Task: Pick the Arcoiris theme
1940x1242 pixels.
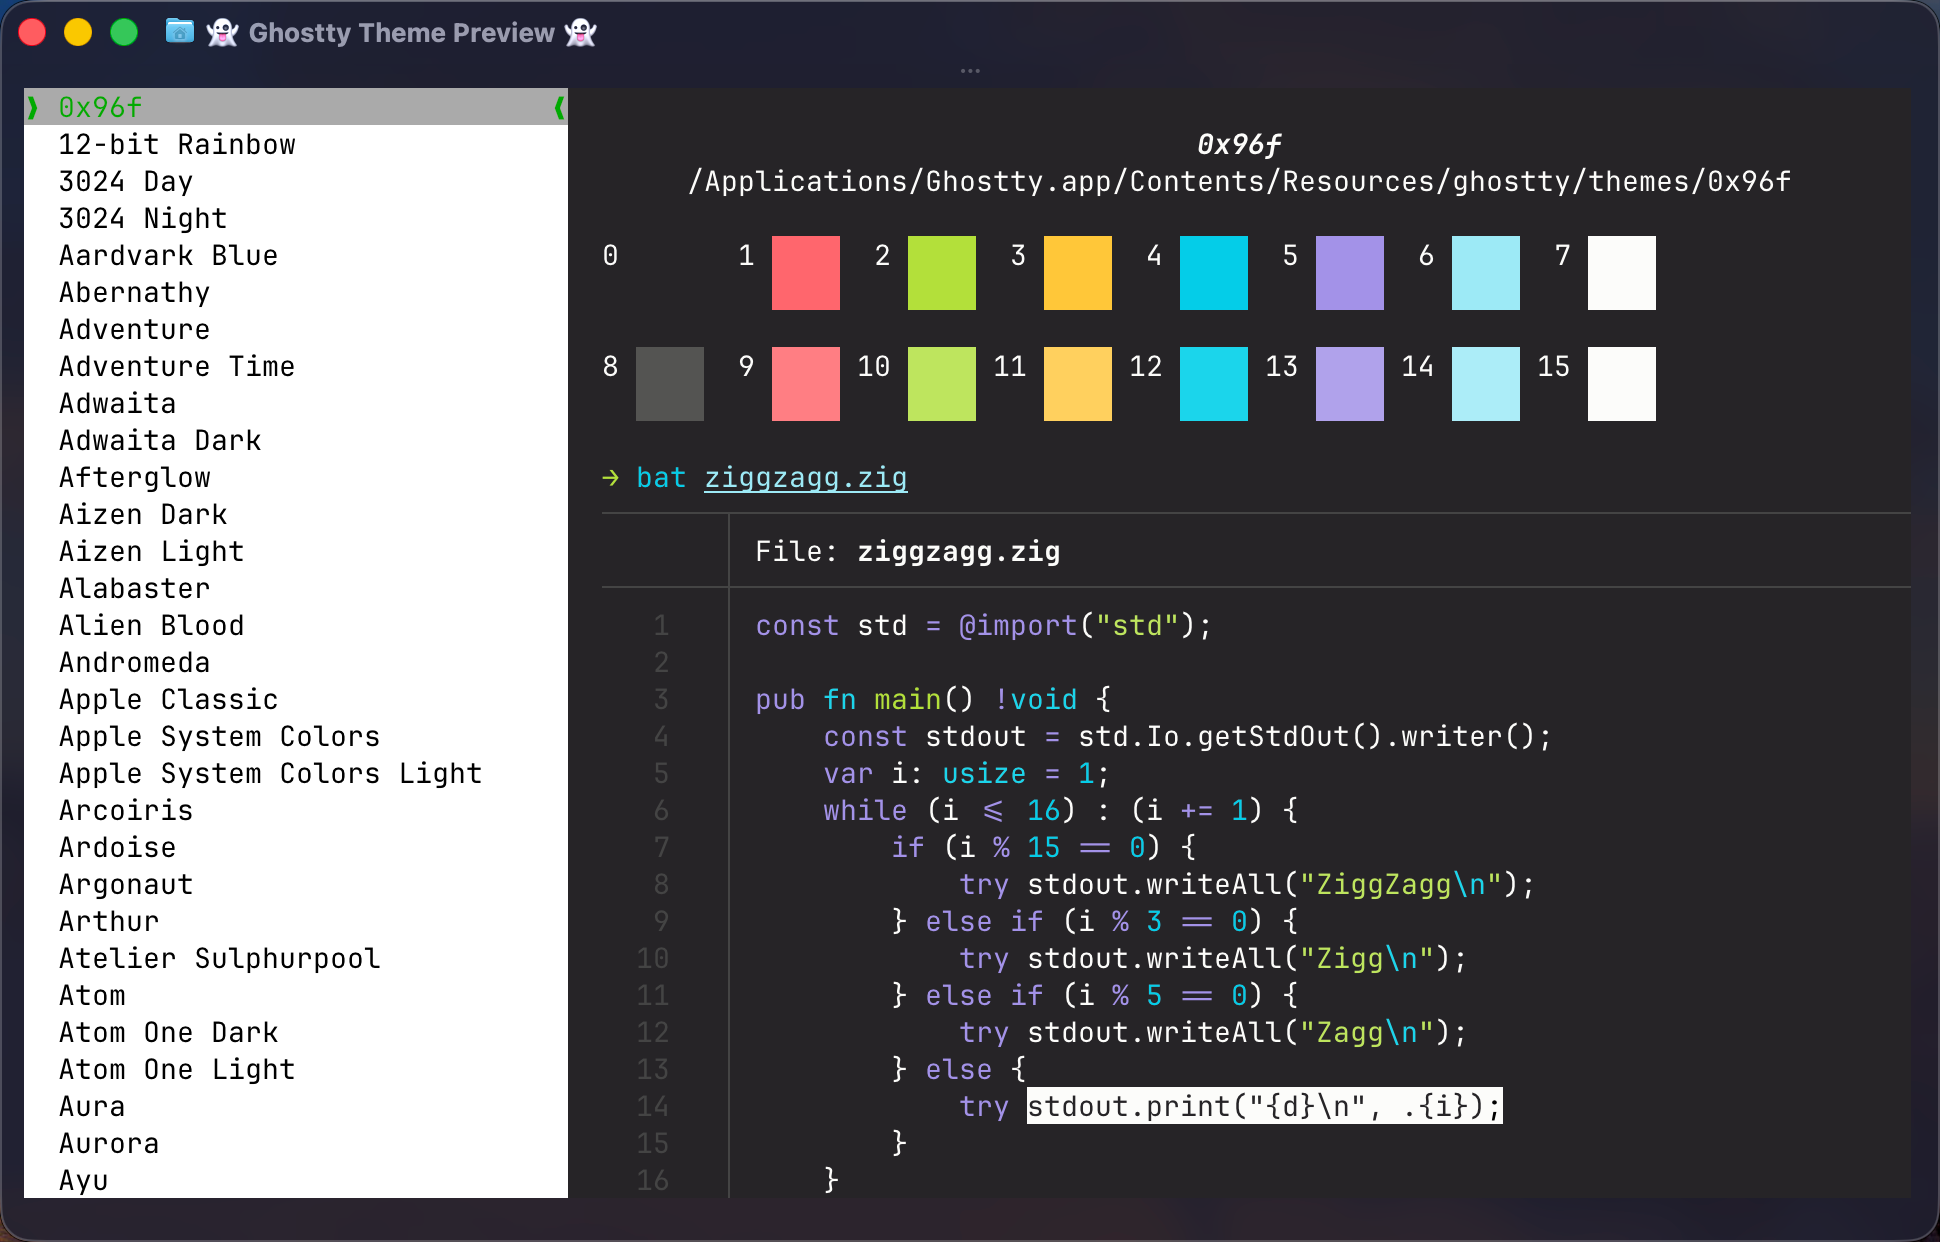Action: point(296,810)
